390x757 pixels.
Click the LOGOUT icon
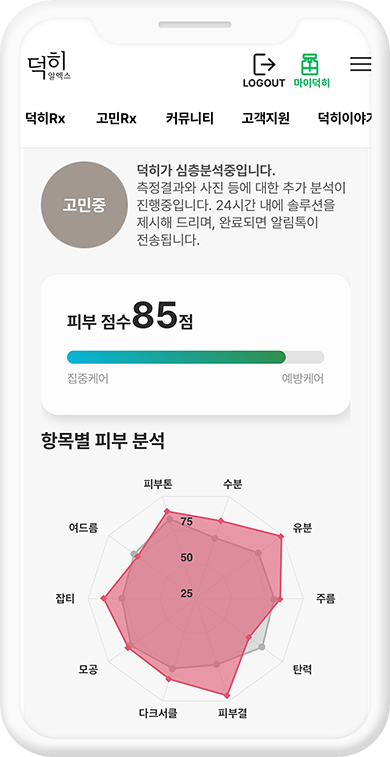pyautogui.click(x=264, y=70)
